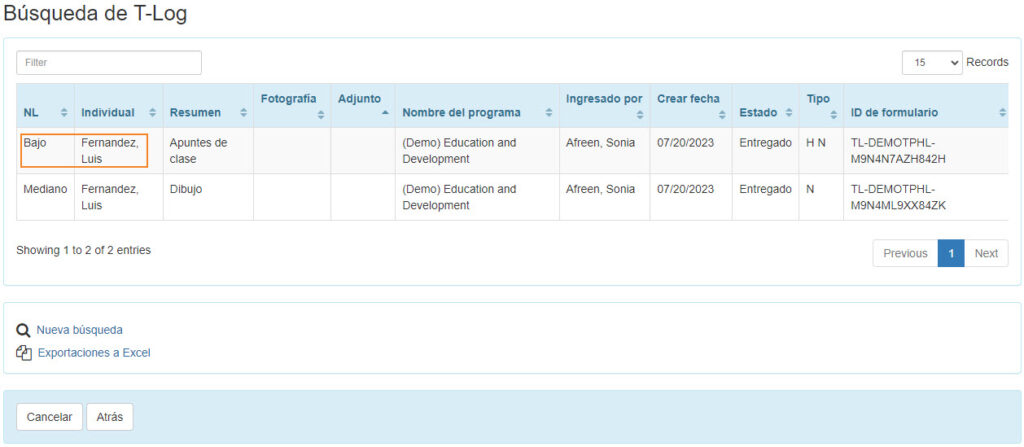Click 07/20/2023 in the Apuntes de clase row
The image size is (1024, 447).
tap(686, 142)
